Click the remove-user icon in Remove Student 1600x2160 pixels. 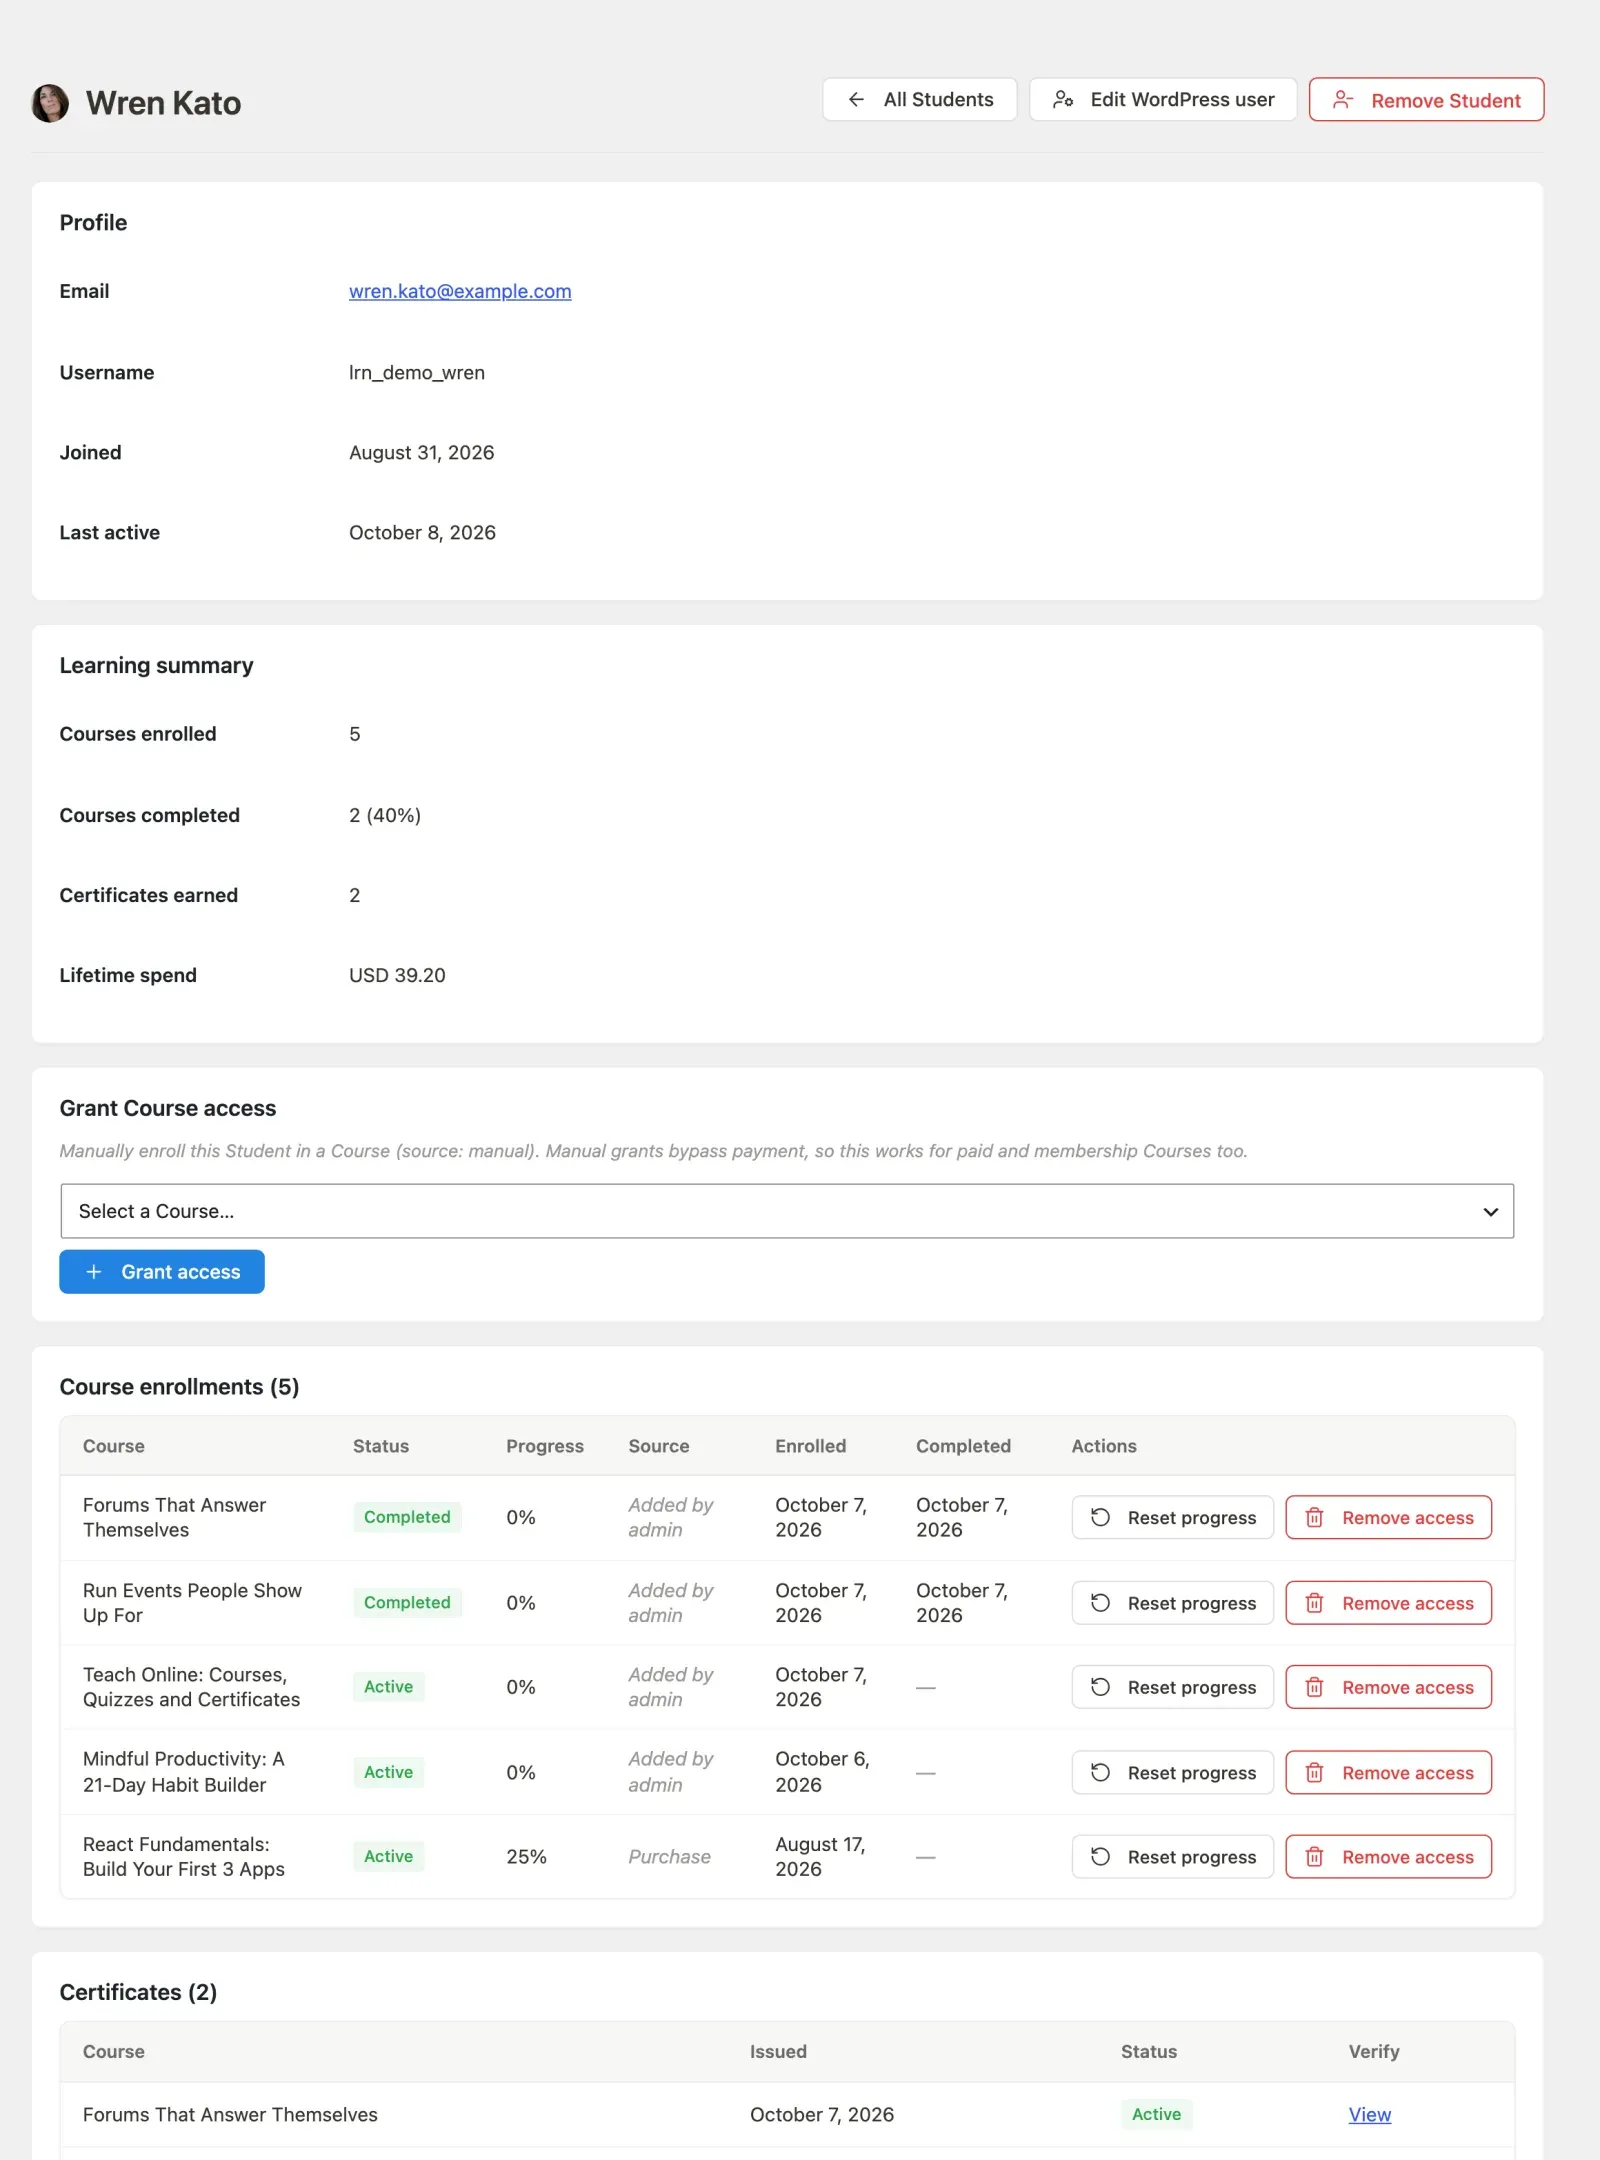tap(1343, 100)
